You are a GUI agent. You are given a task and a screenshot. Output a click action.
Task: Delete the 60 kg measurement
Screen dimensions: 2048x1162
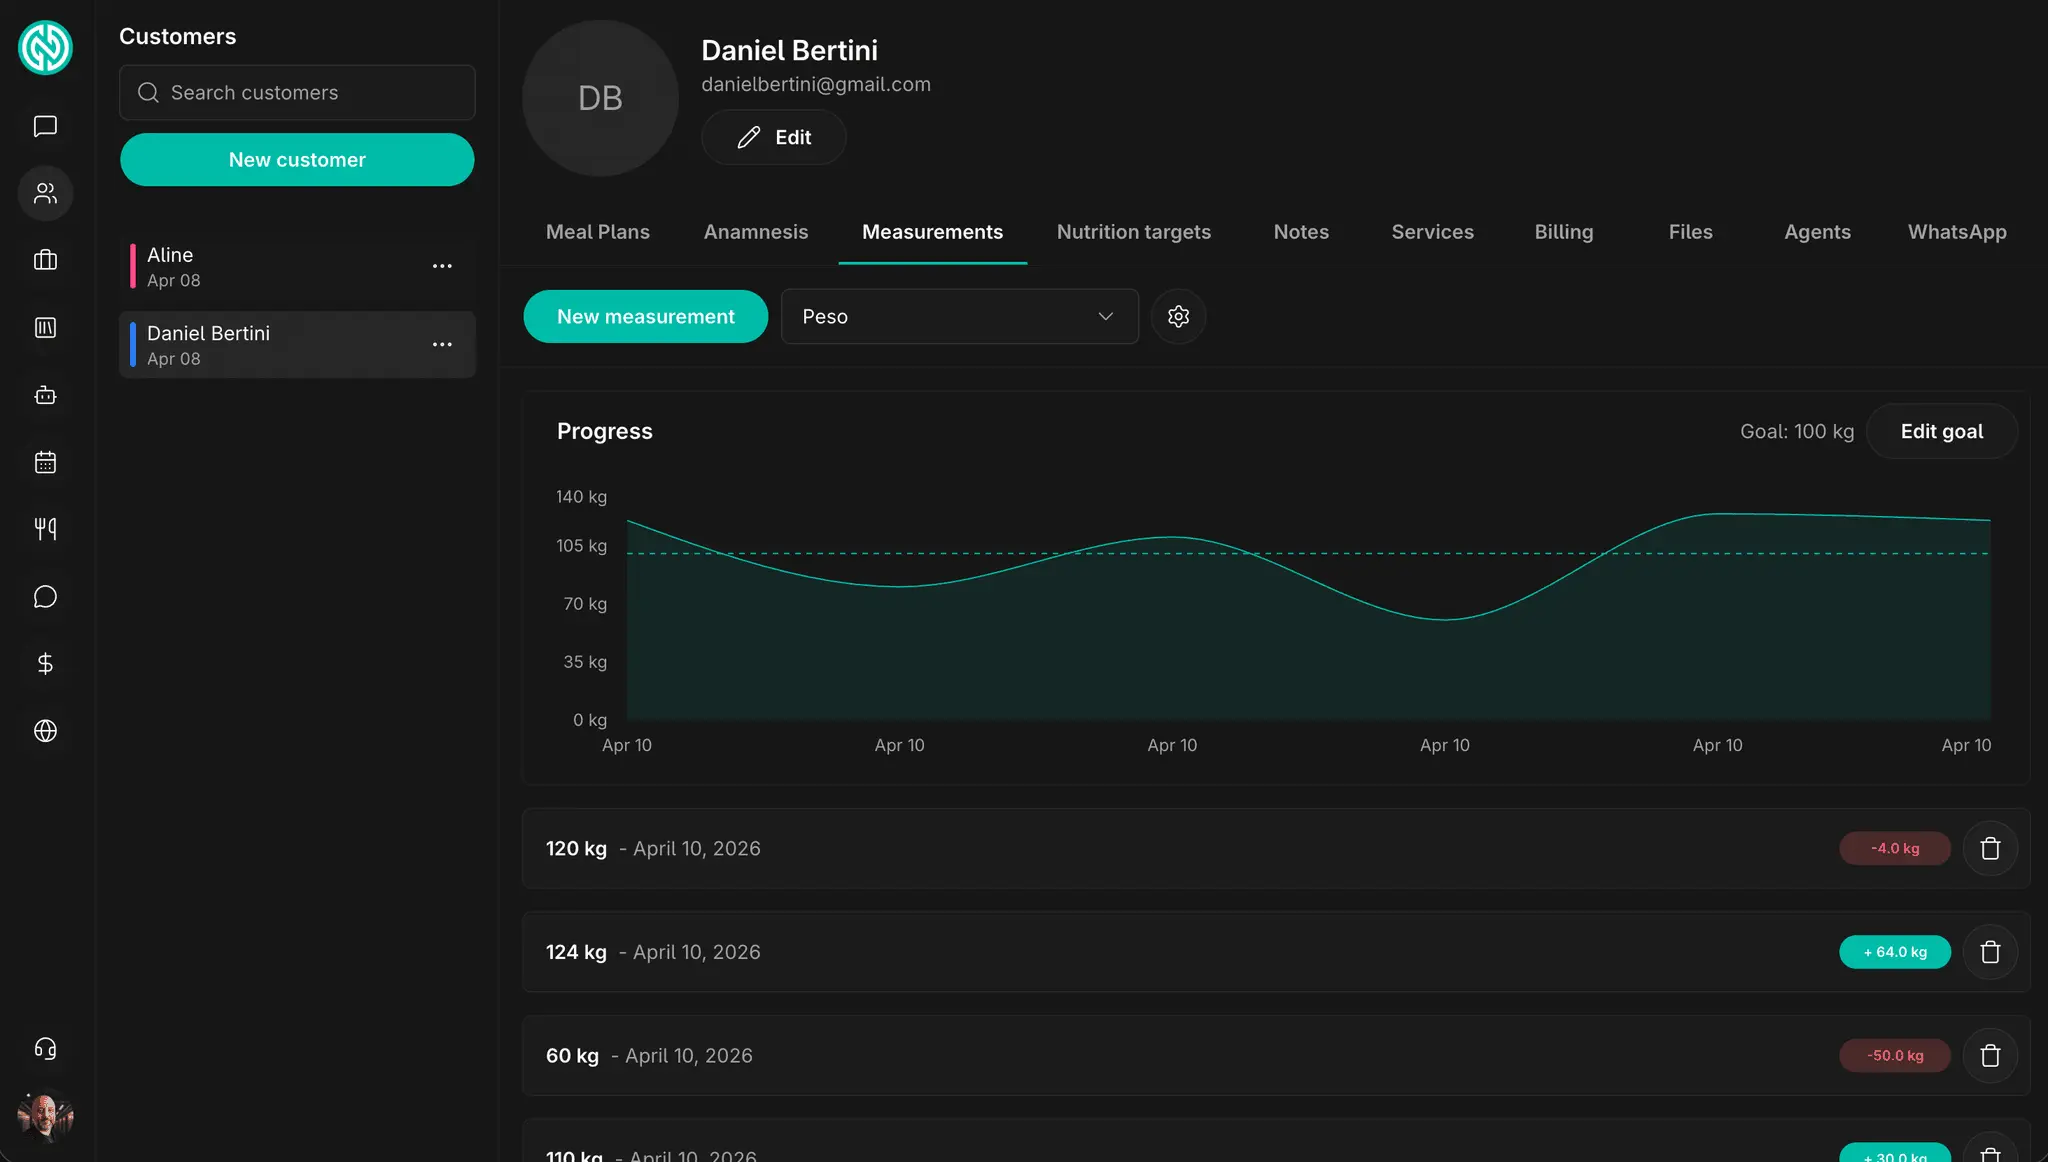coord(1990,1055)
